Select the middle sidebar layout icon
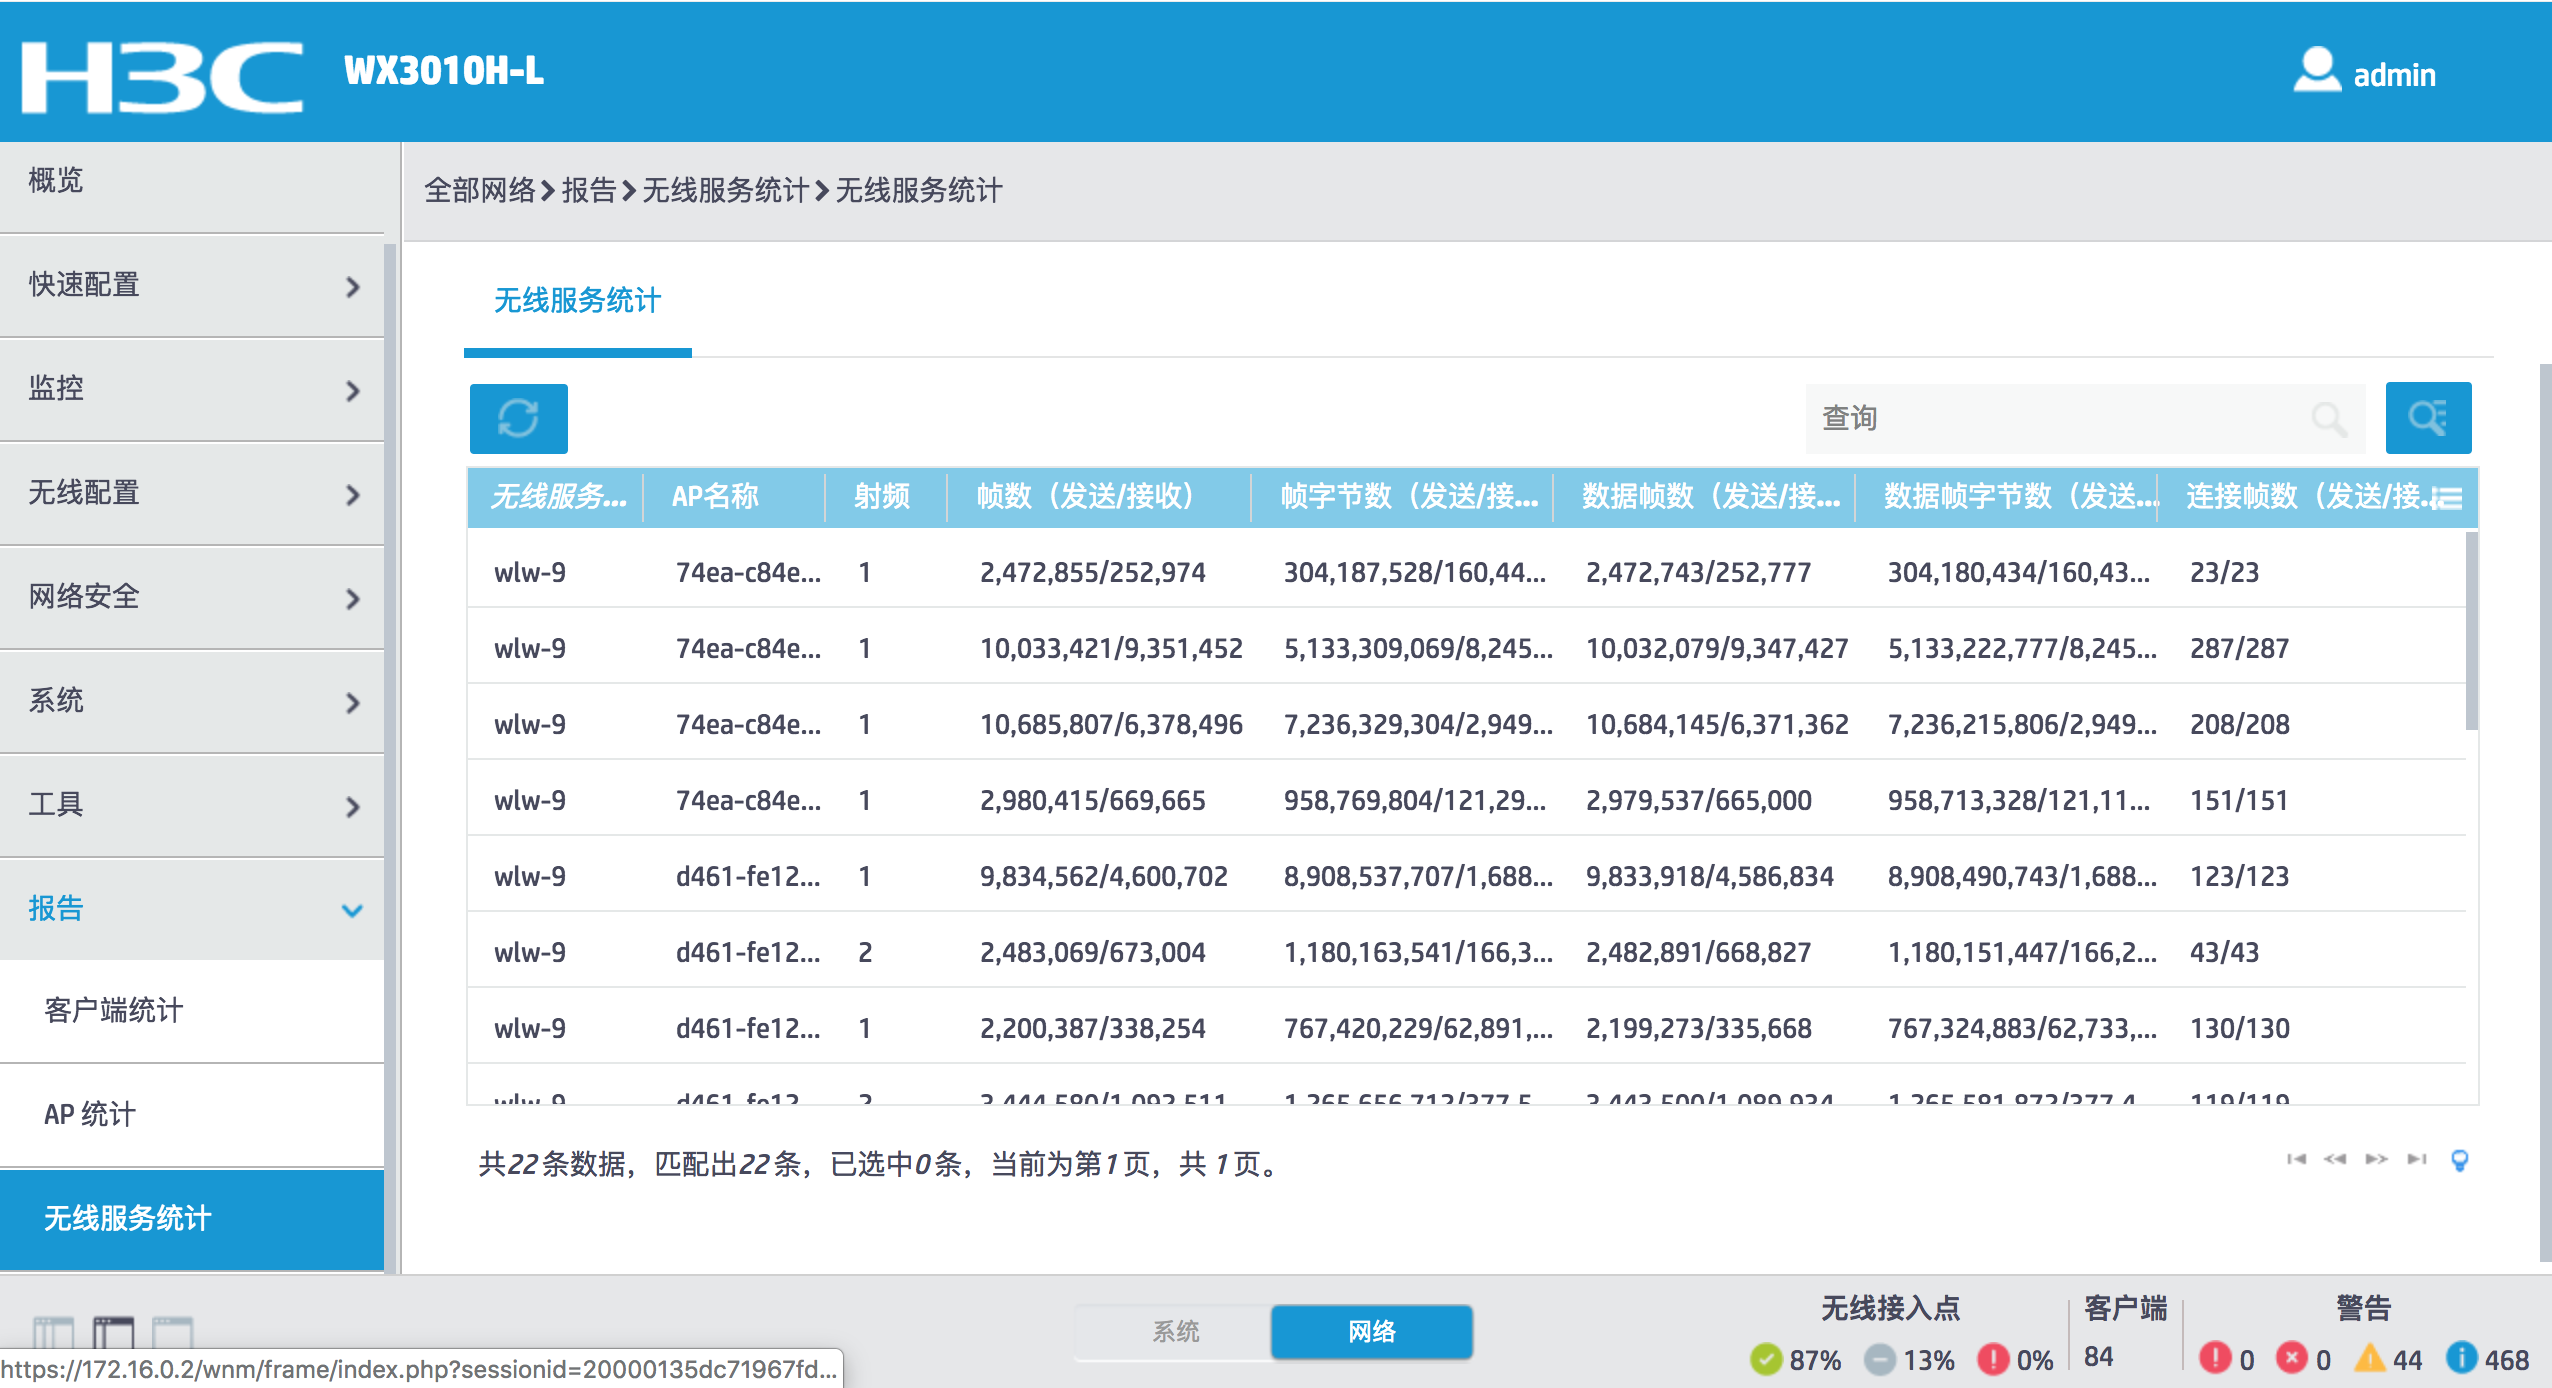The image size is (2552, 1388). (x=113, y=1331)
